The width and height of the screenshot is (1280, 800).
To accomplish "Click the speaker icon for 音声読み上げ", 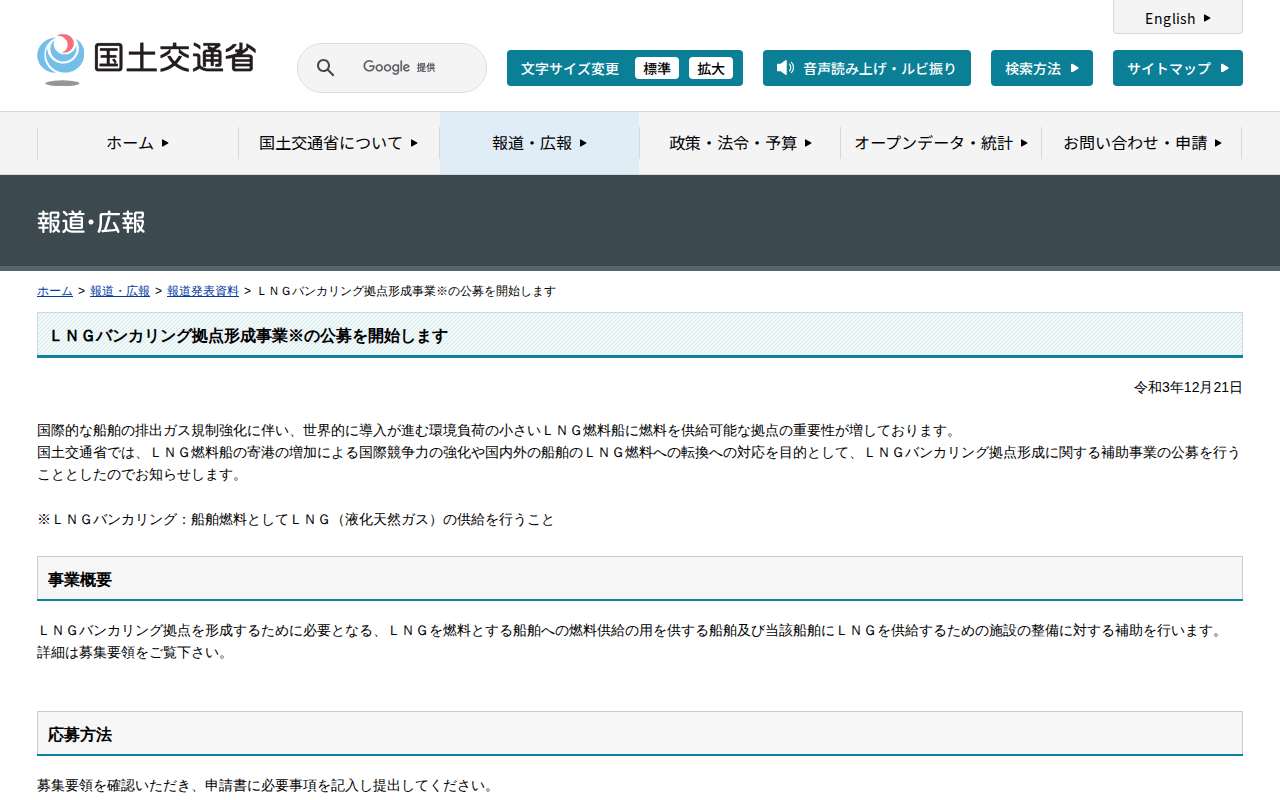I will pos(785,68).
